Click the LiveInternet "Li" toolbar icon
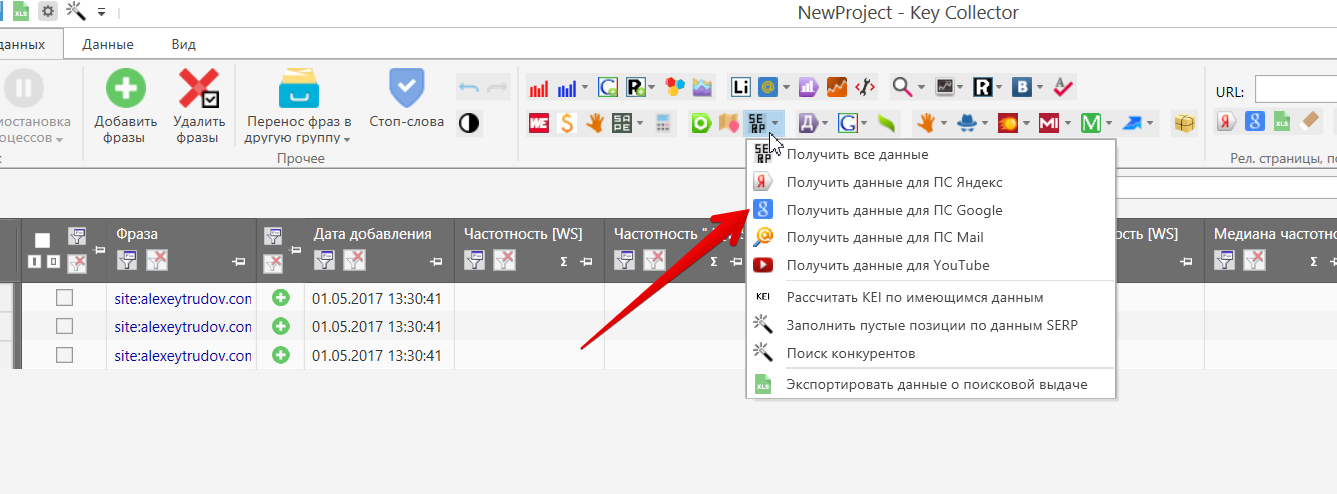Viewport: 1337px width, 494px height. 740,87
